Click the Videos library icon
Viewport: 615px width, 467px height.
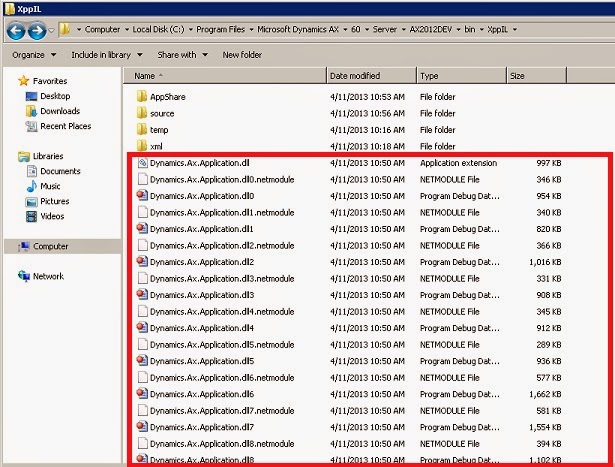31,216
